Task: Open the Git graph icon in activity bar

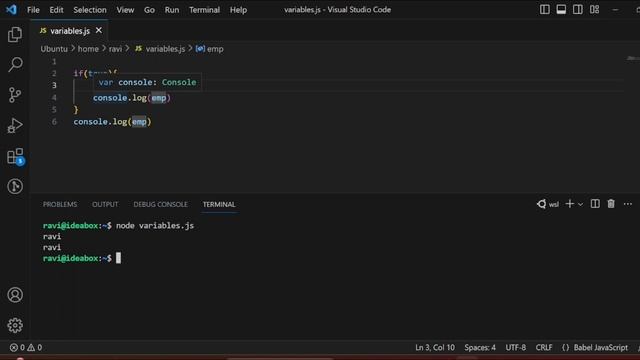Action: point(15,186)
